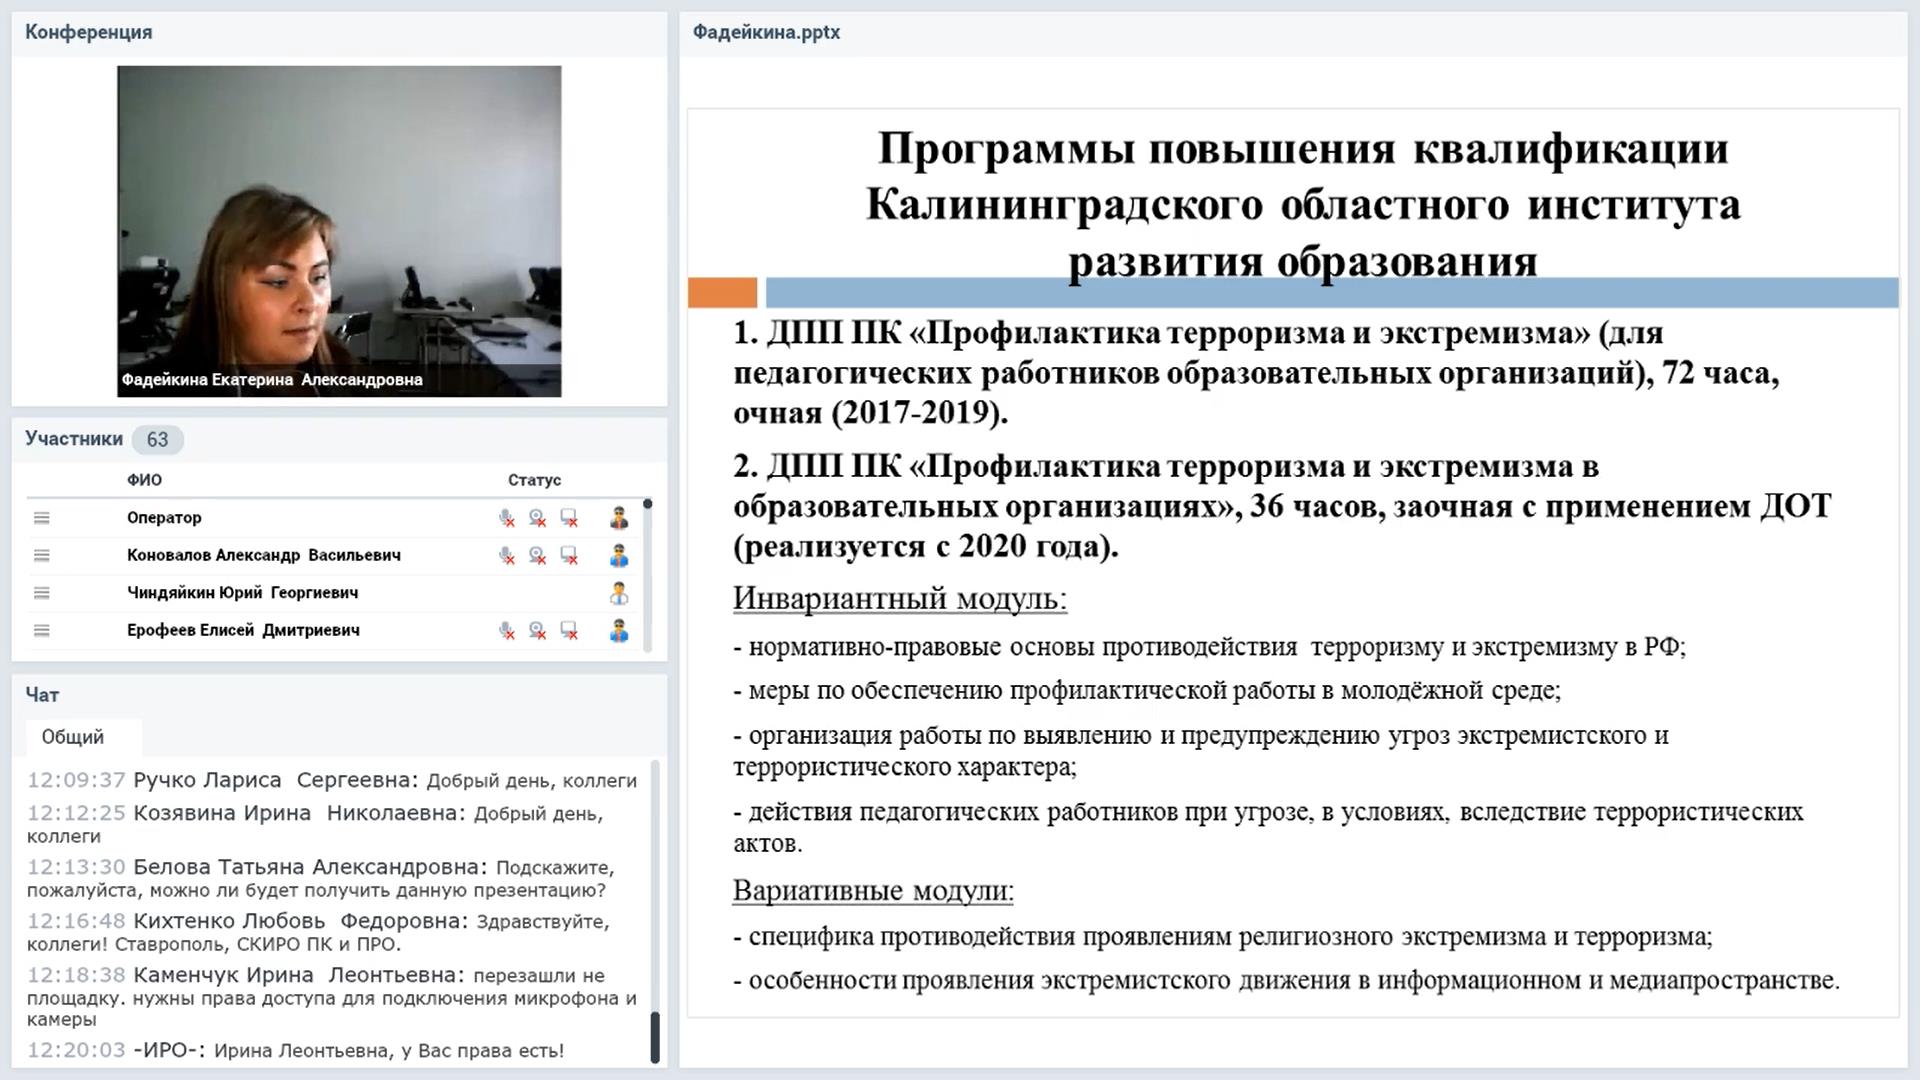Click the presenter webcam video

click(339, 231)
